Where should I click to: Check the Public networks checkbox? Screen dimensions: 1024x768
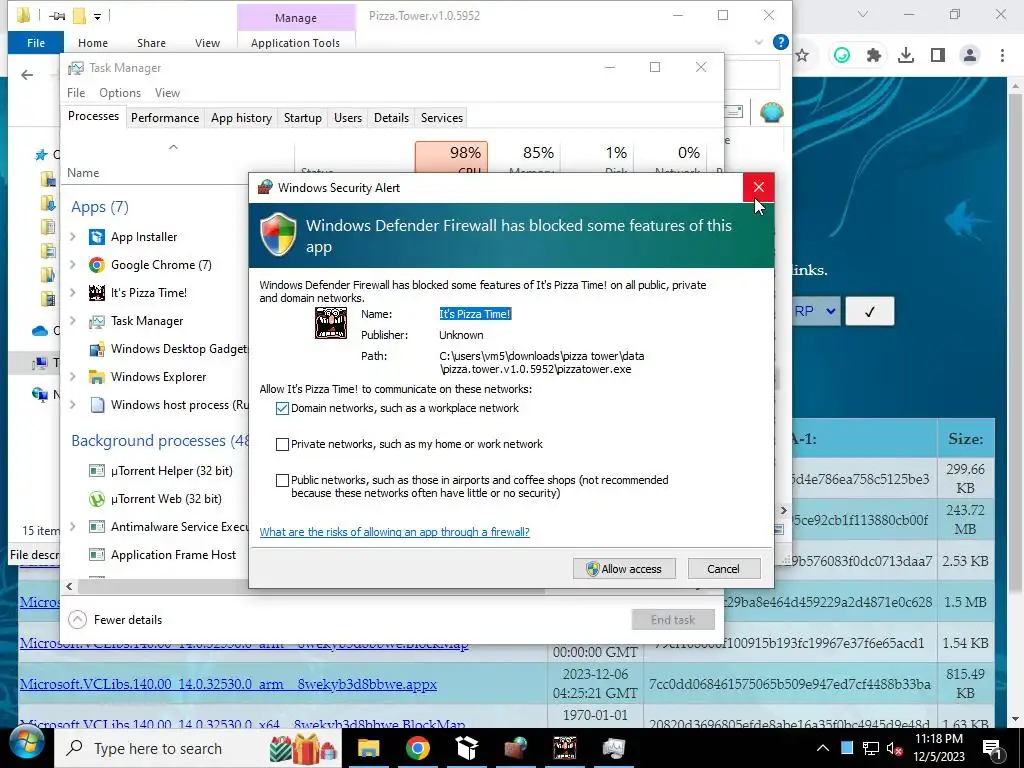tap(282, 481)
